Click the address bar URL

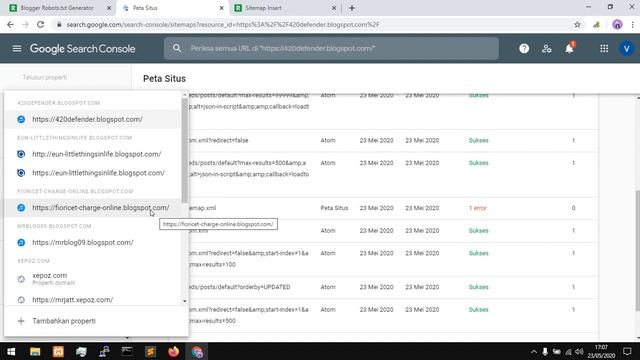pos(223,24)
